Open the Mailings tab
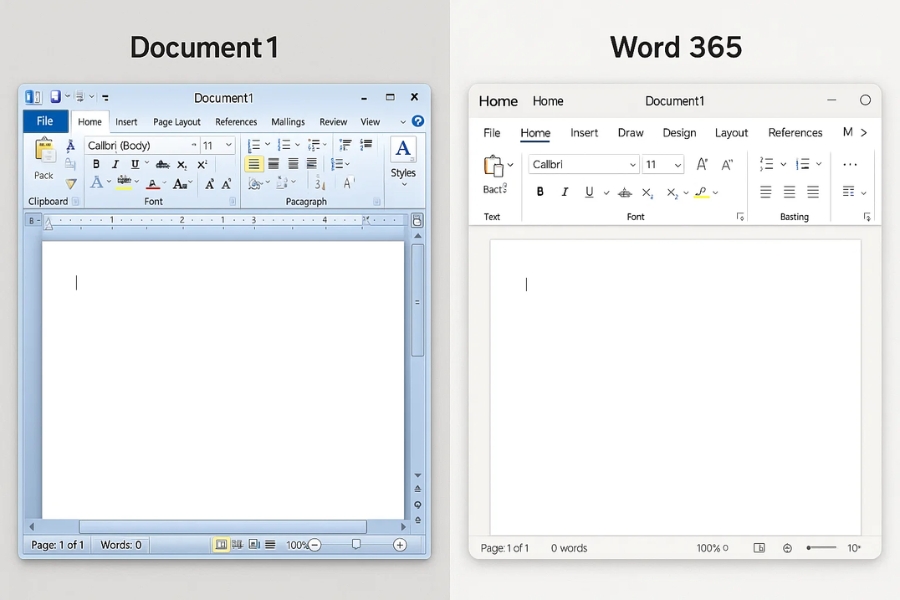This screenshot has height=600, width=900. pos(288,122)
